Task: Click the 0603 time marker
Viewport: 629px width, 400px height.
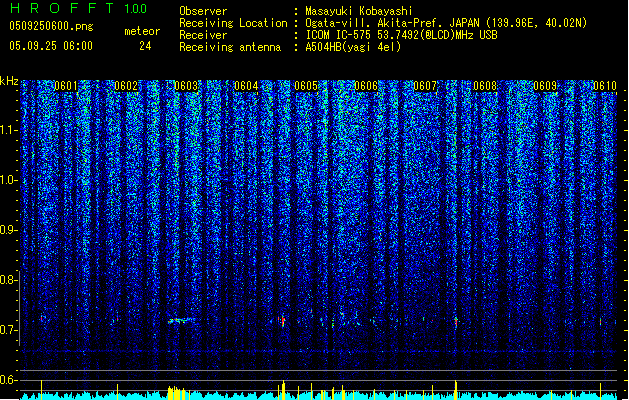Action: tap(186, 86)
